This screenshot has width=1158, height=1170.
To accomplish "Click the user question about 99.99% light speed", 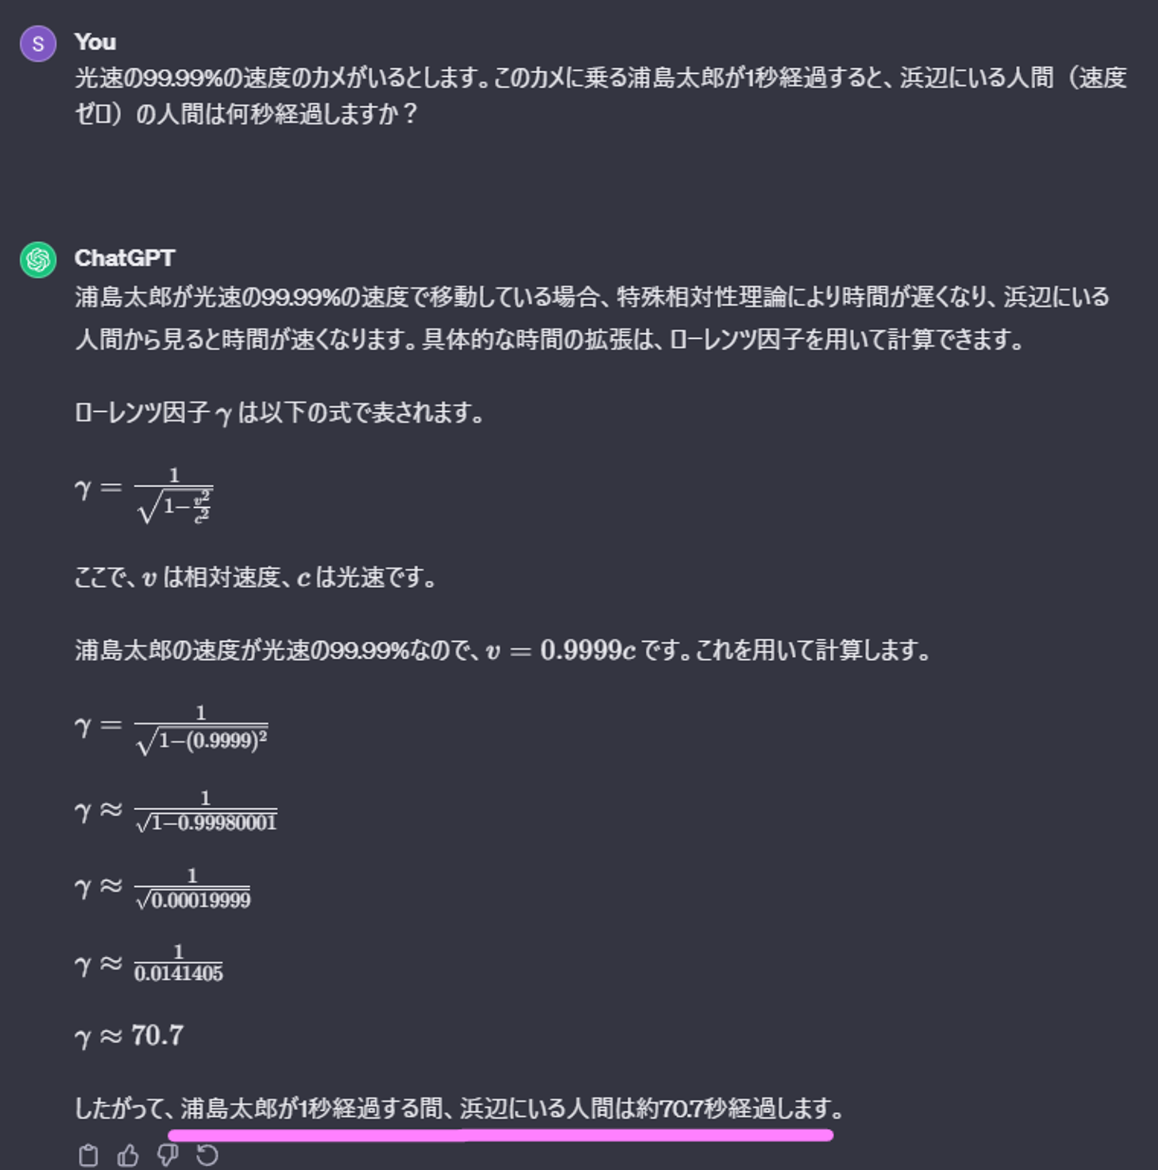I will (x=600, y=95).
